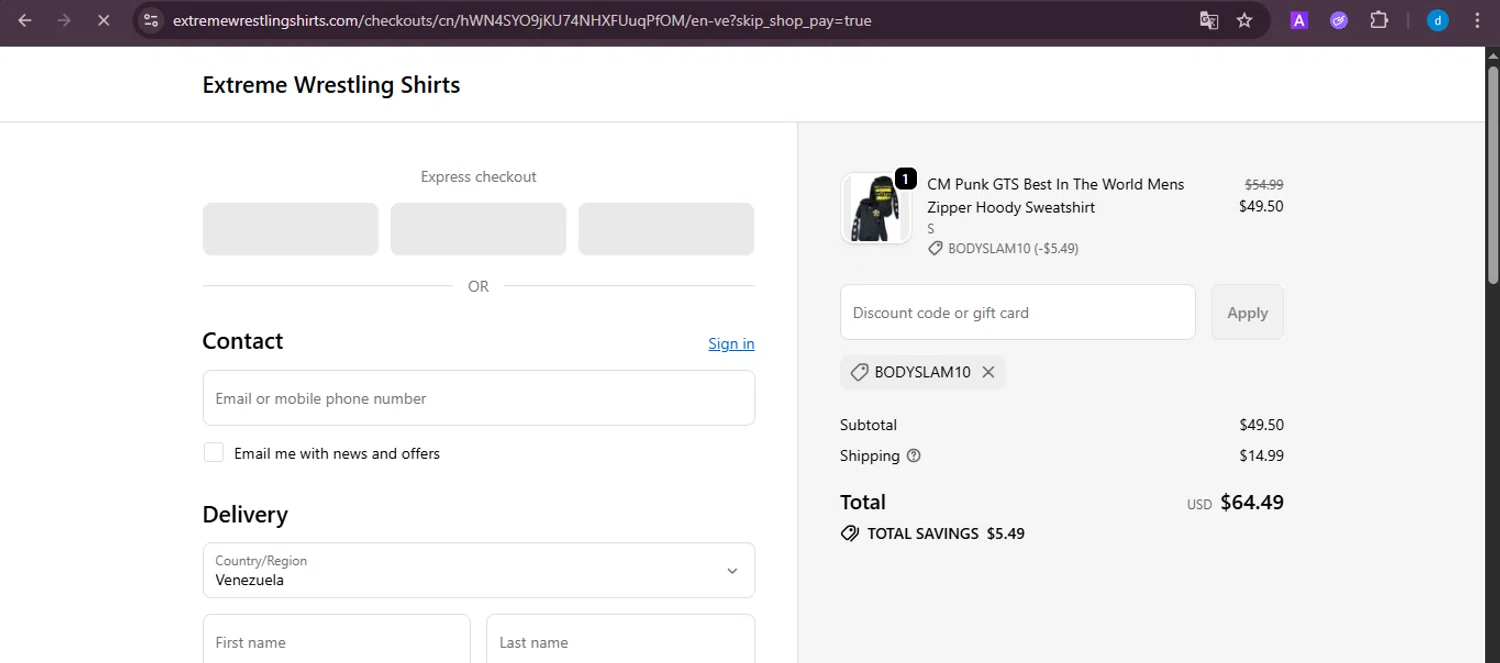Bookmark this page with the star icon
Screen dimensions: 1500x663
pyautogui.click(x=1244, y=20)
